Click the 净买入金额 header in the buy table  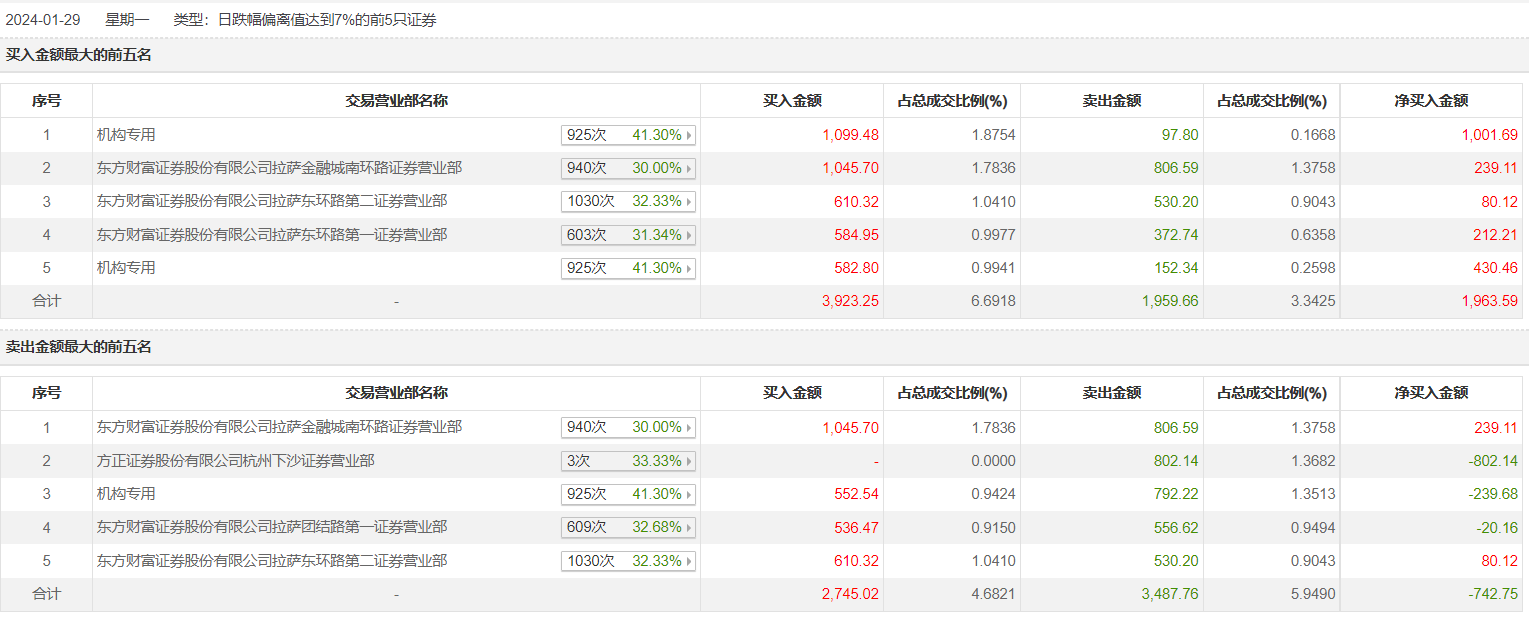1431,101
